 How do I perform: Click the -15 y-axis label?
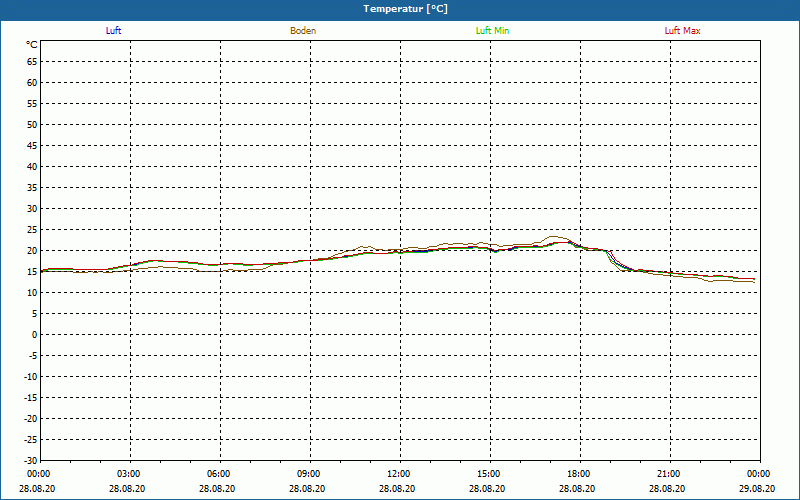(31, 397)
